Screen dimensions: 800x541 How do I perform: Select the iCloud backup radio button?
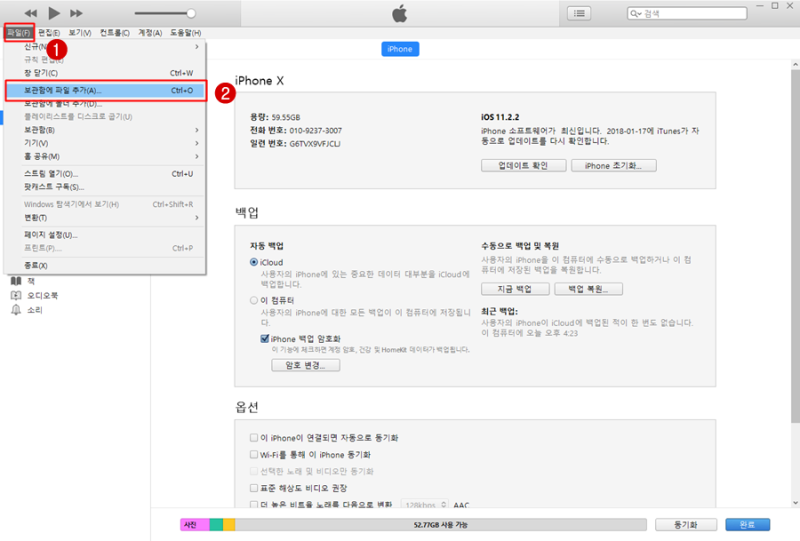[254, 262]
